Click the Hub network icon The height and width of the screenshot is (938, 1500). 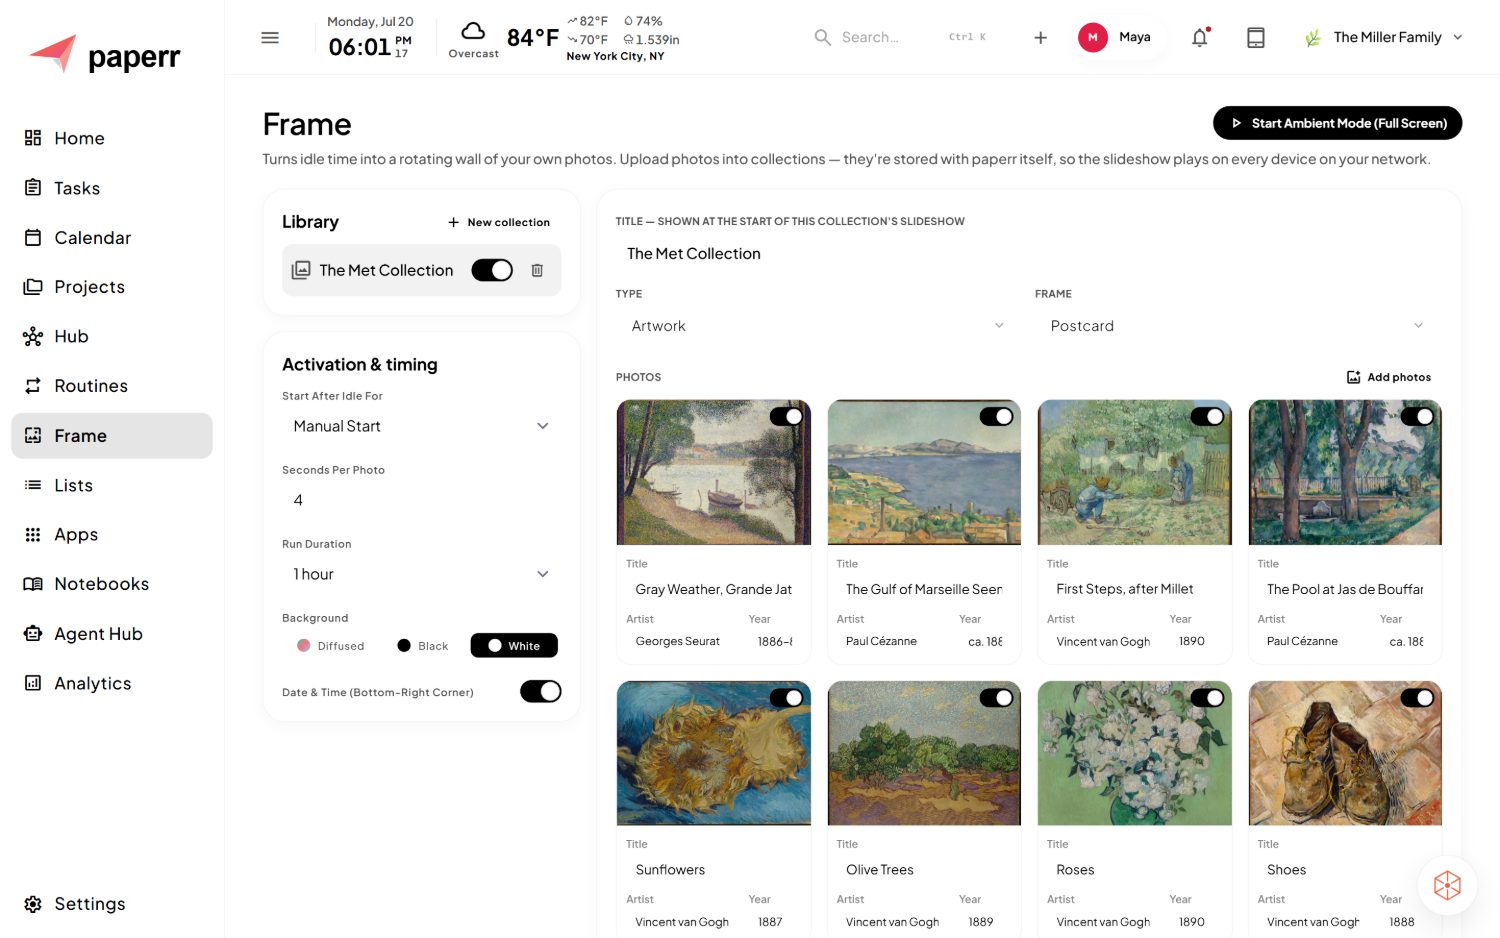pyautogui.click(x=33, y=336)
